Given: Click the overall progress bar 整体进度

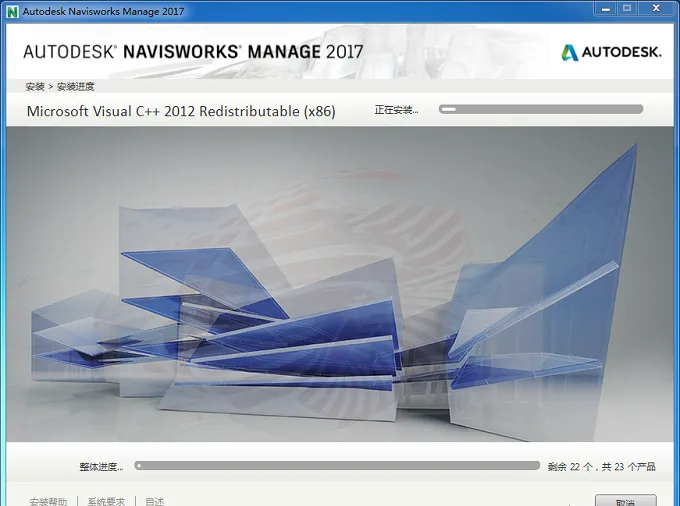Looking at the screenshot, I should 337,466.
